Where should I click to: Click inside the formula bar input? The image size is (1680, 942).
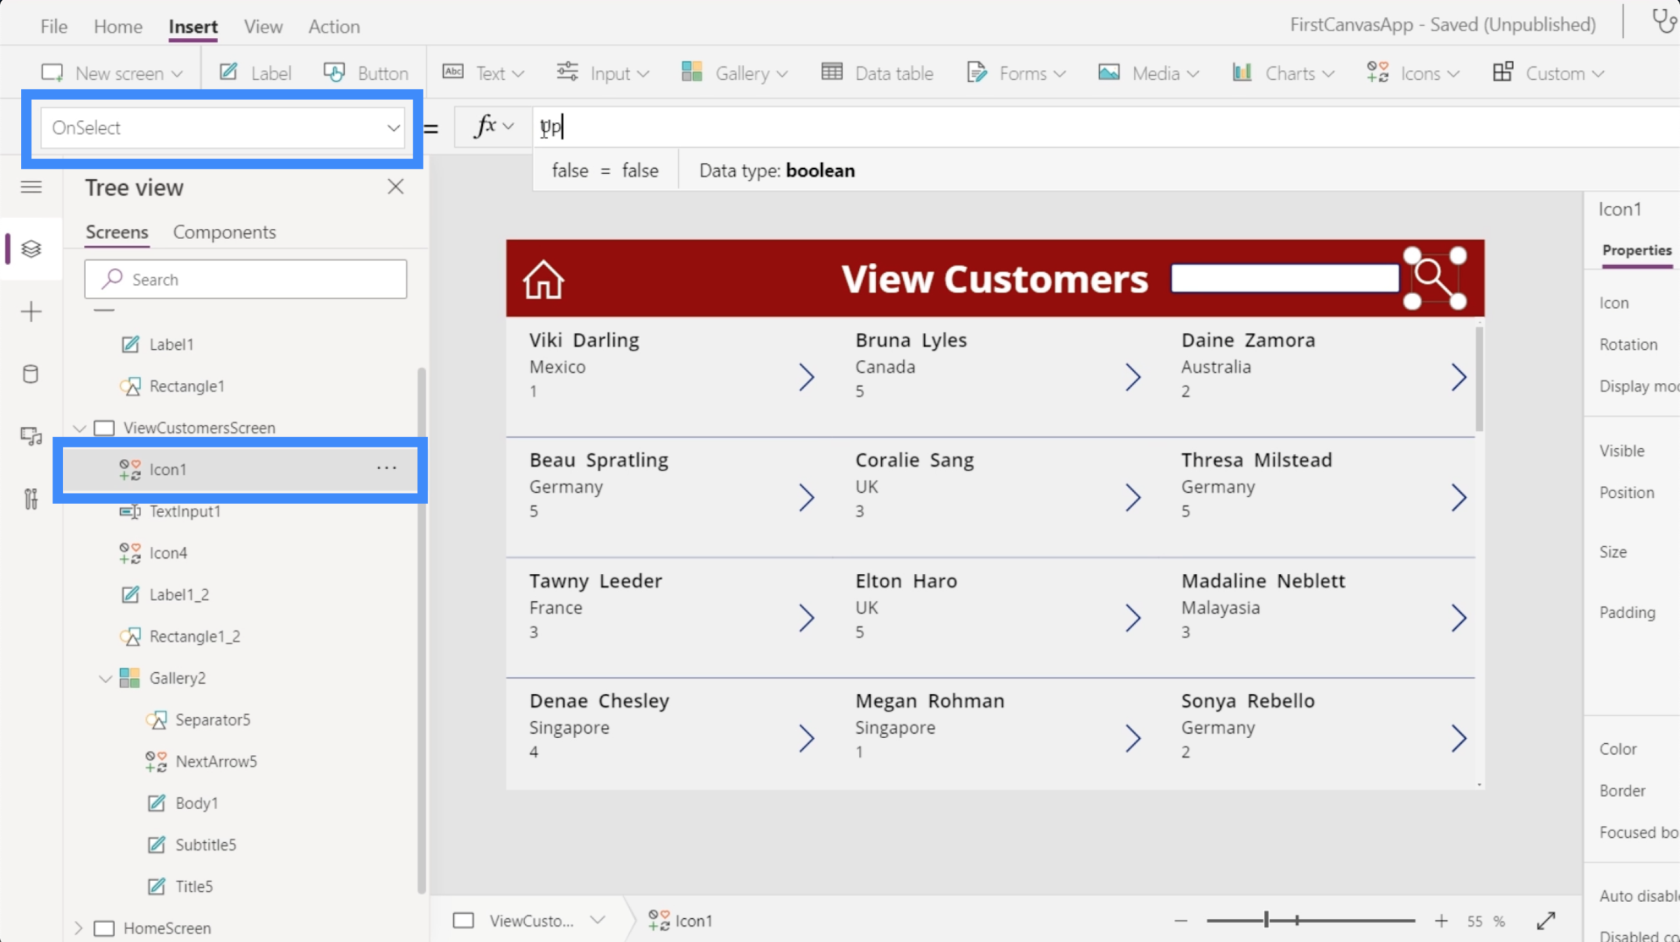pos(1105,127)
